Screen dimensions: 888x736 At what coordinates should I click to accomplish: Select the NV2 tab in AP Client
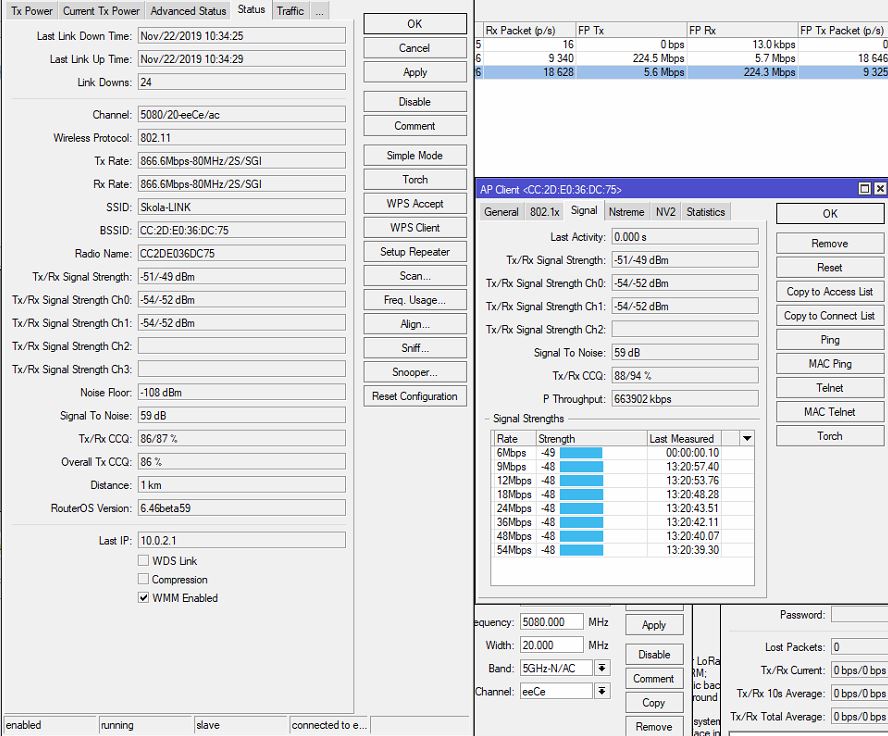pyautogui.click(x=665, y=212)
